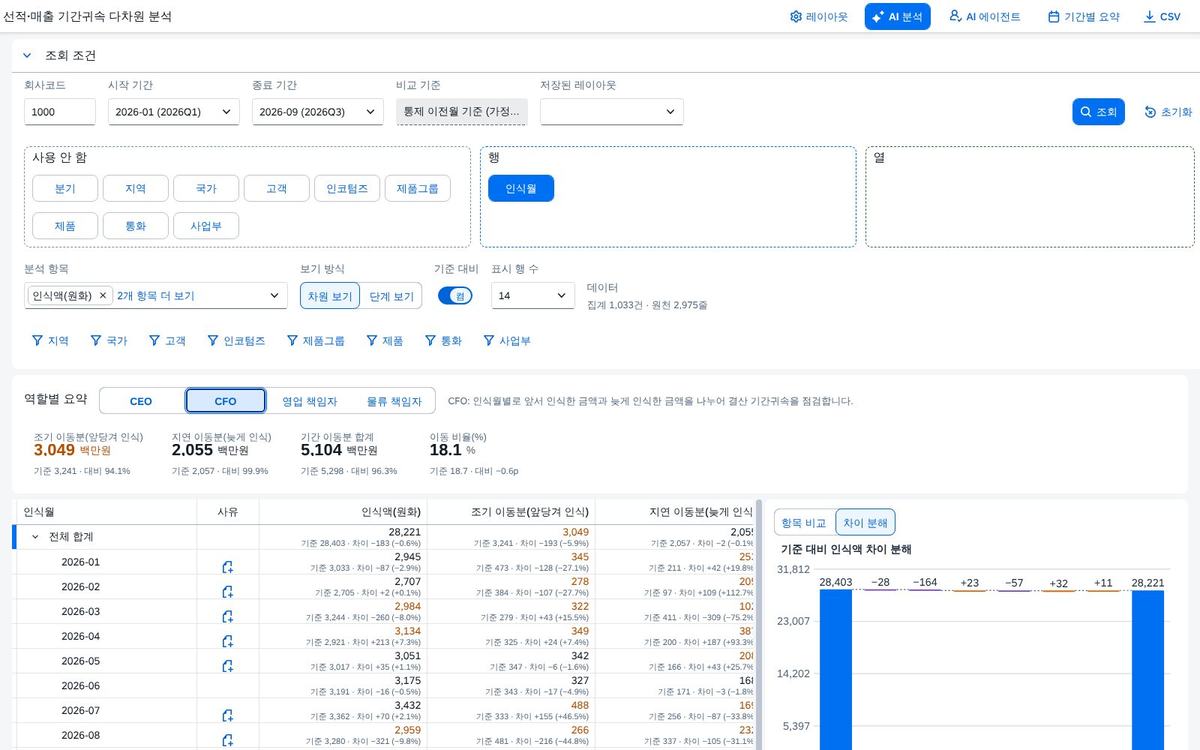
Task: Switch to 차원 보기 mode
Action: 330,296
